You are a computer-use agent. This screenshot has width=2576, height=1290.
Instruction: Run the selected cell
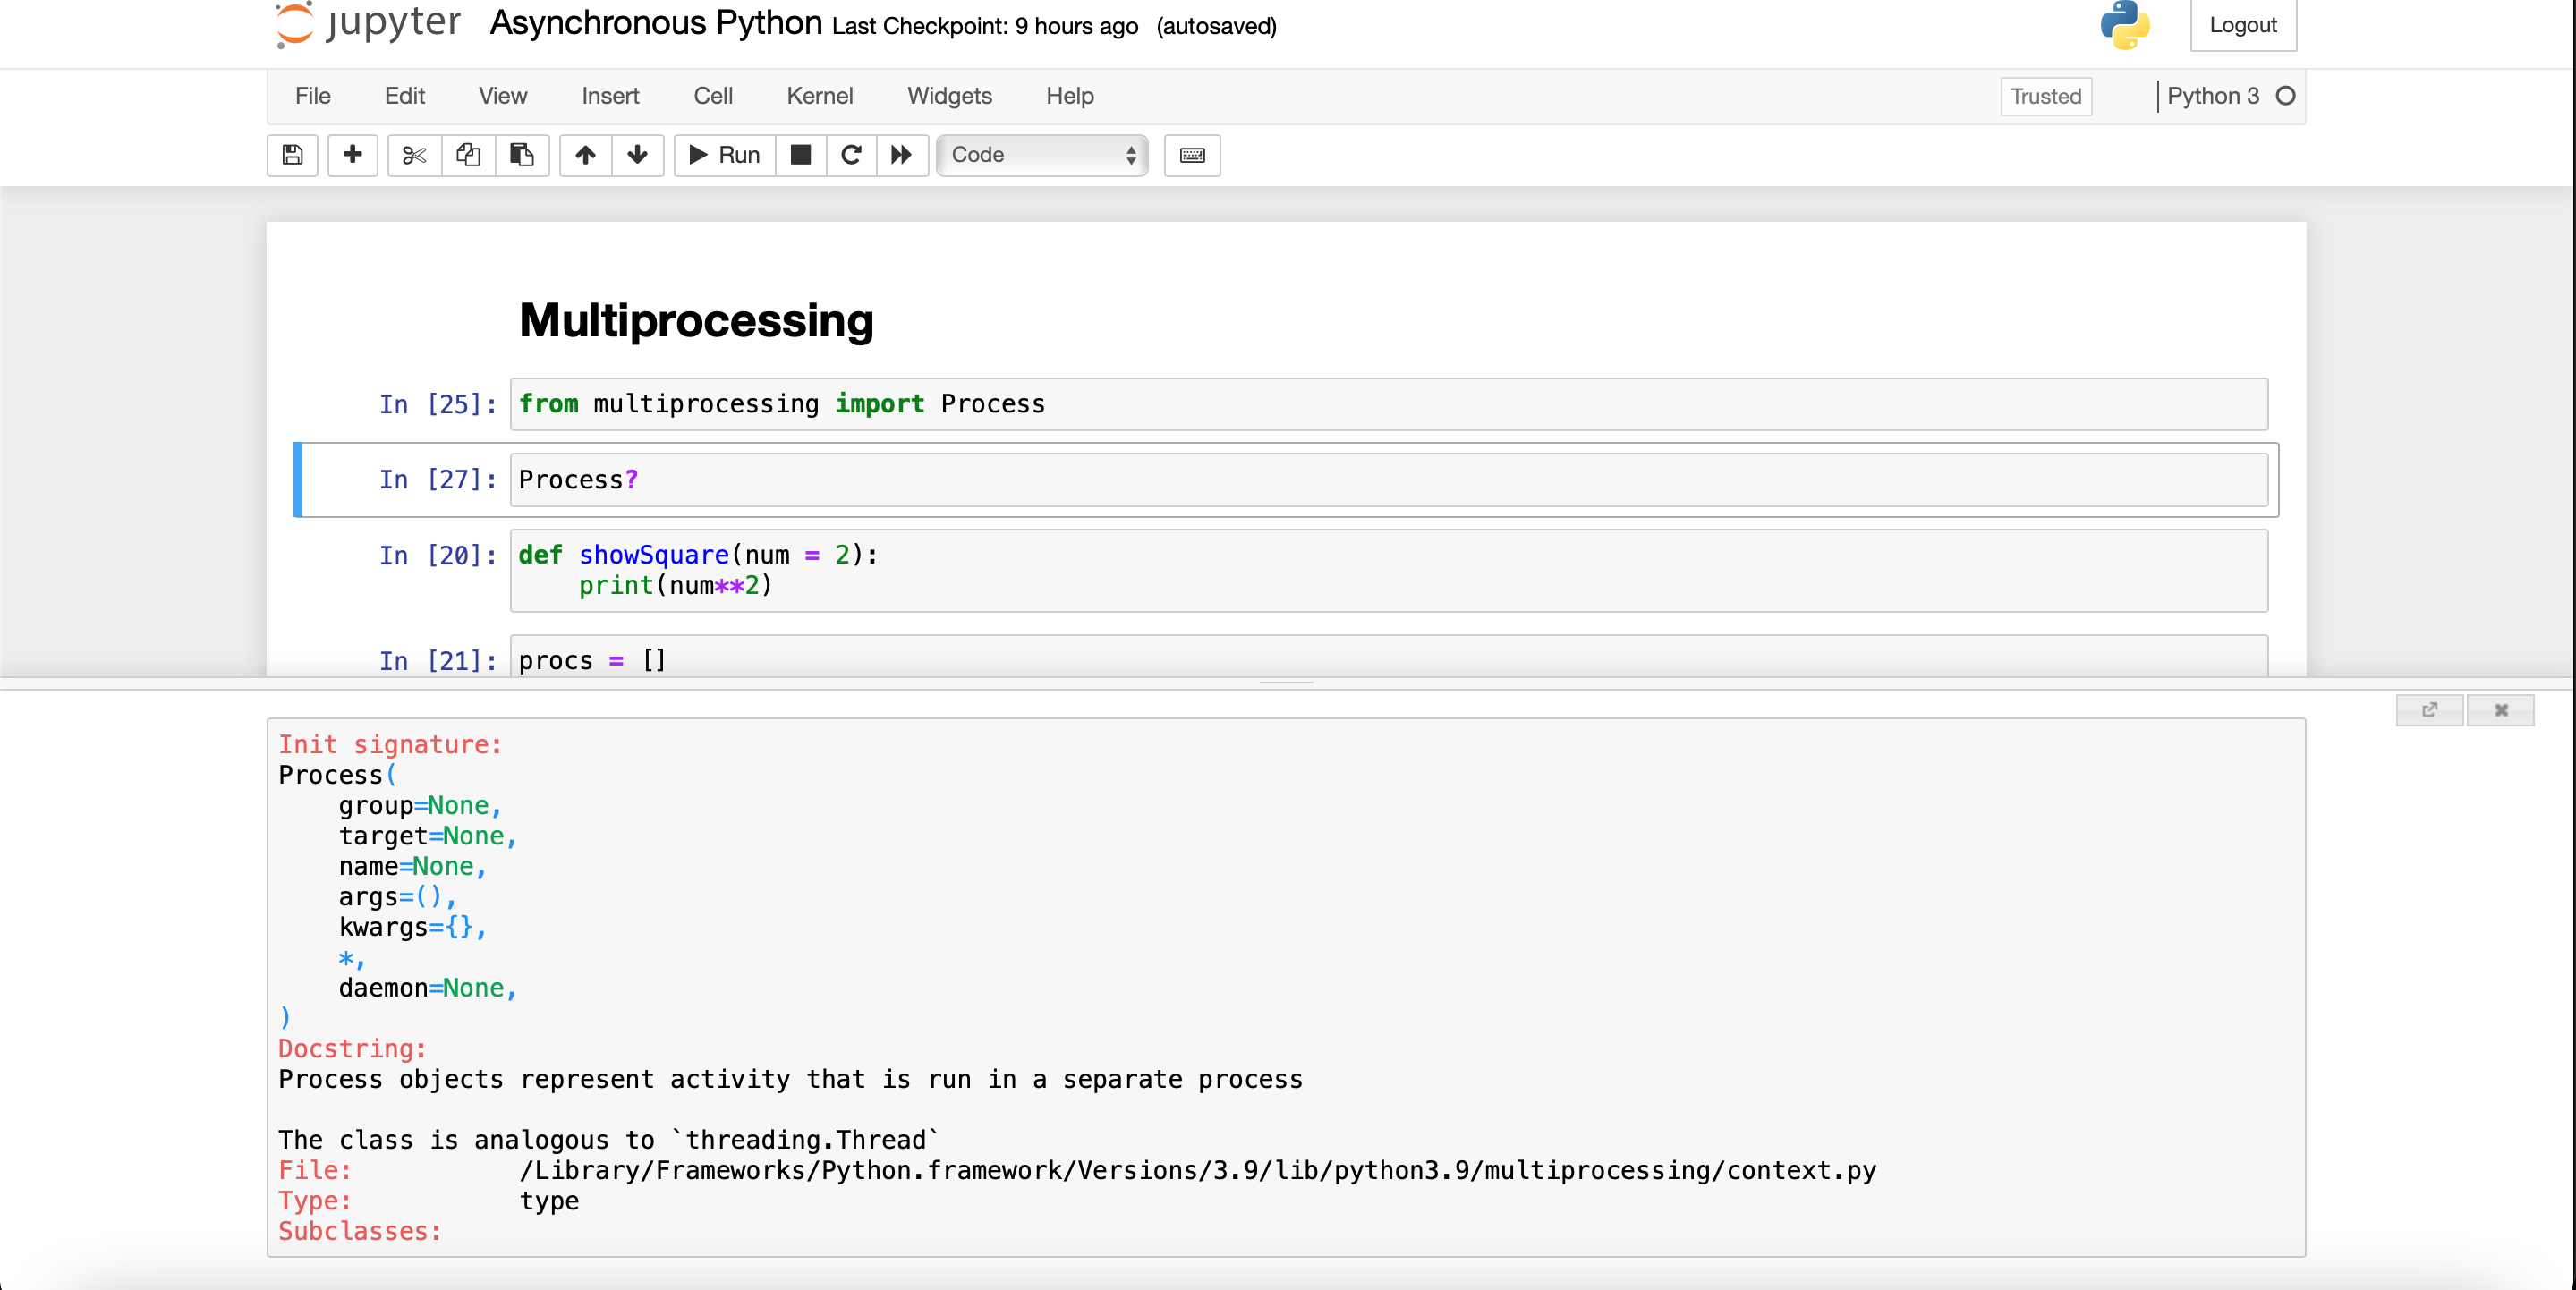[725, 155]
